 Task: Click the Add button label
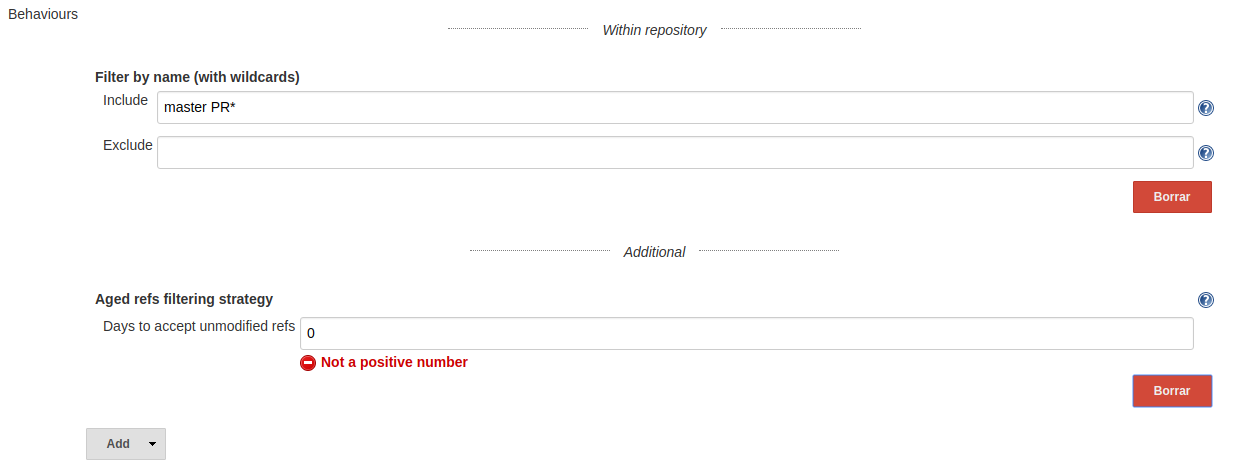(118, 444)
